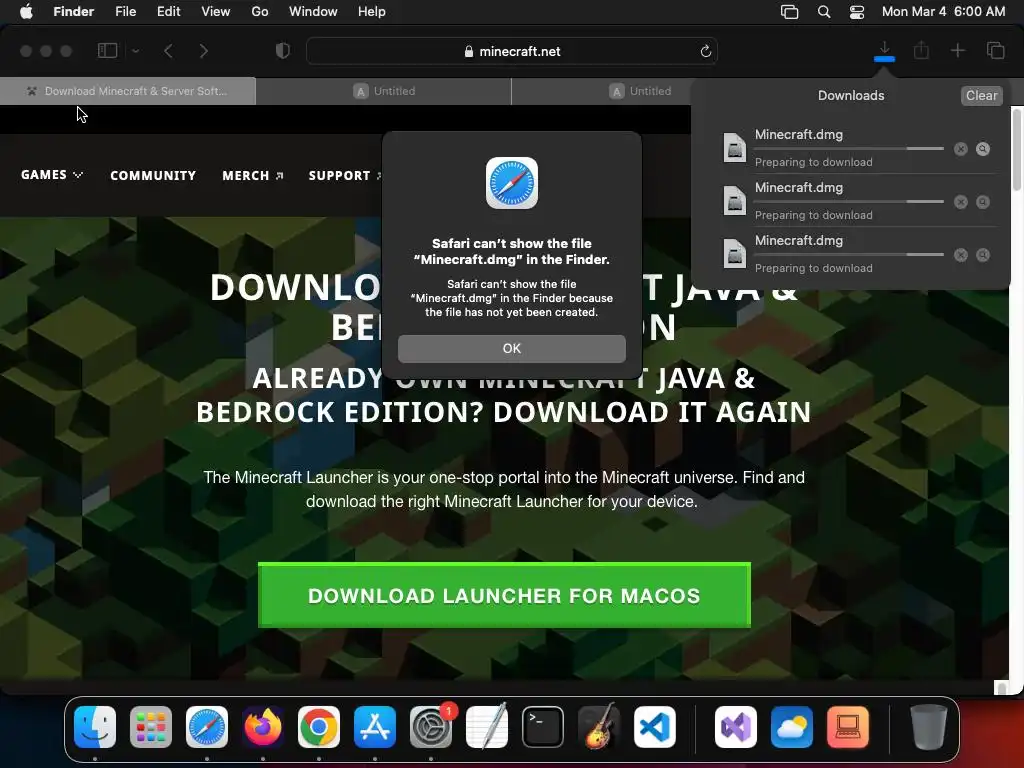Toggle the Downloads button in toolbar

(884, 51)
